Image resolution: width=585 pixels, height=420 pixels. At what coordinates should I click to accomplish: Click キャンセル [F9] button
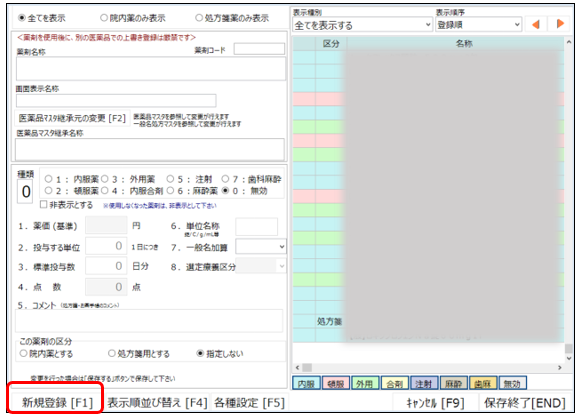[435, 403]
